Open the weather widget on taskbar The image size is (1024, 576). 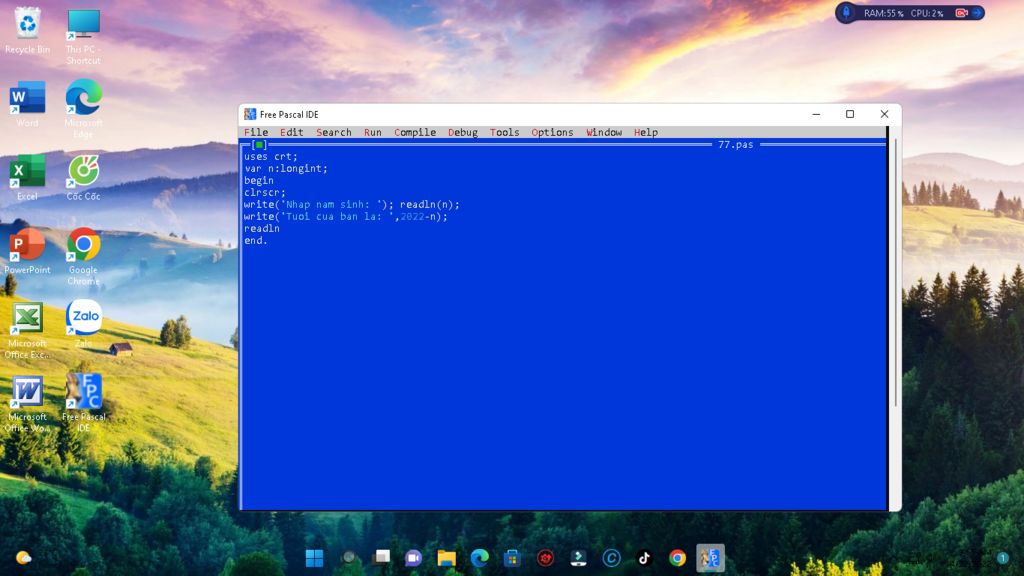tap(24, 558)
